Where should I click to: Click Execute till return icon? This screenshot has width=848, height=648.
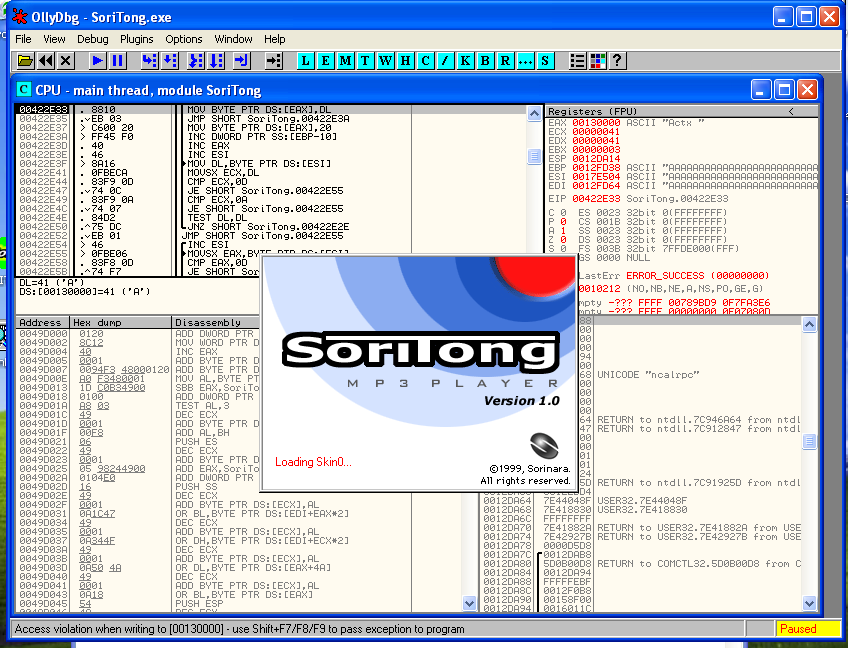242,60
